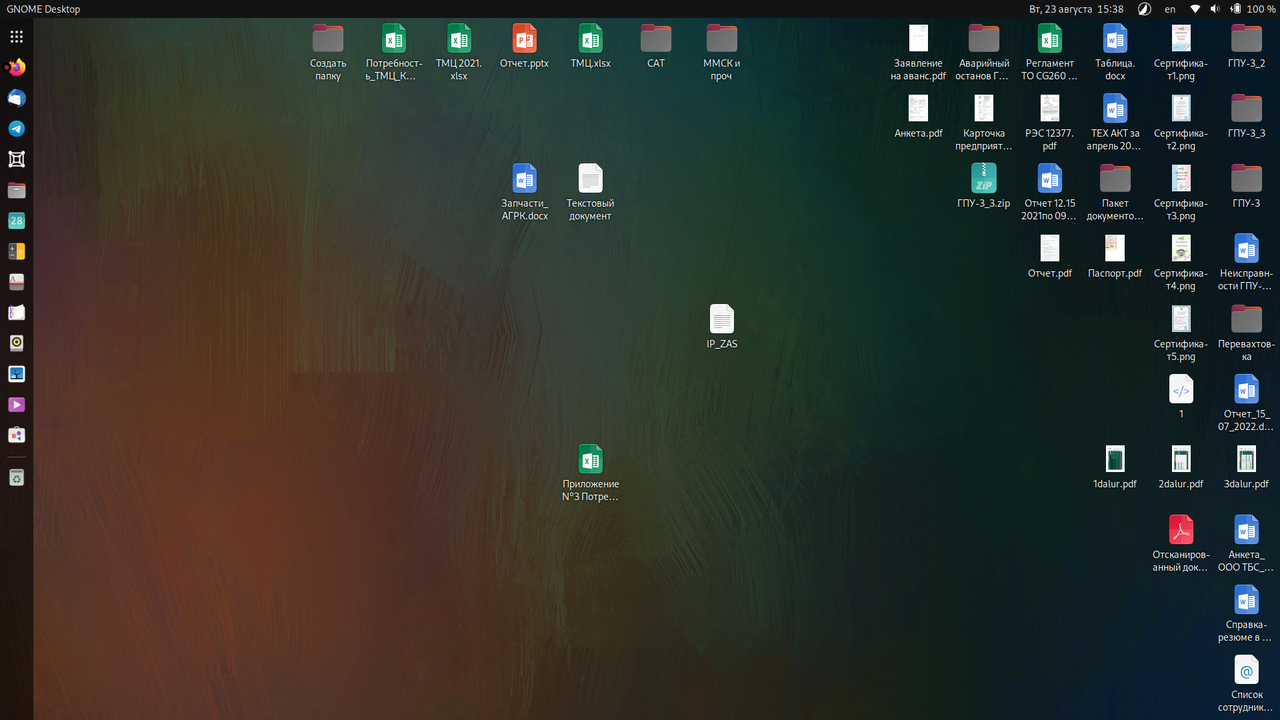Screen dimensions: 1280x720
Task: Select the Аварийный останов folder
Action: 984,53
